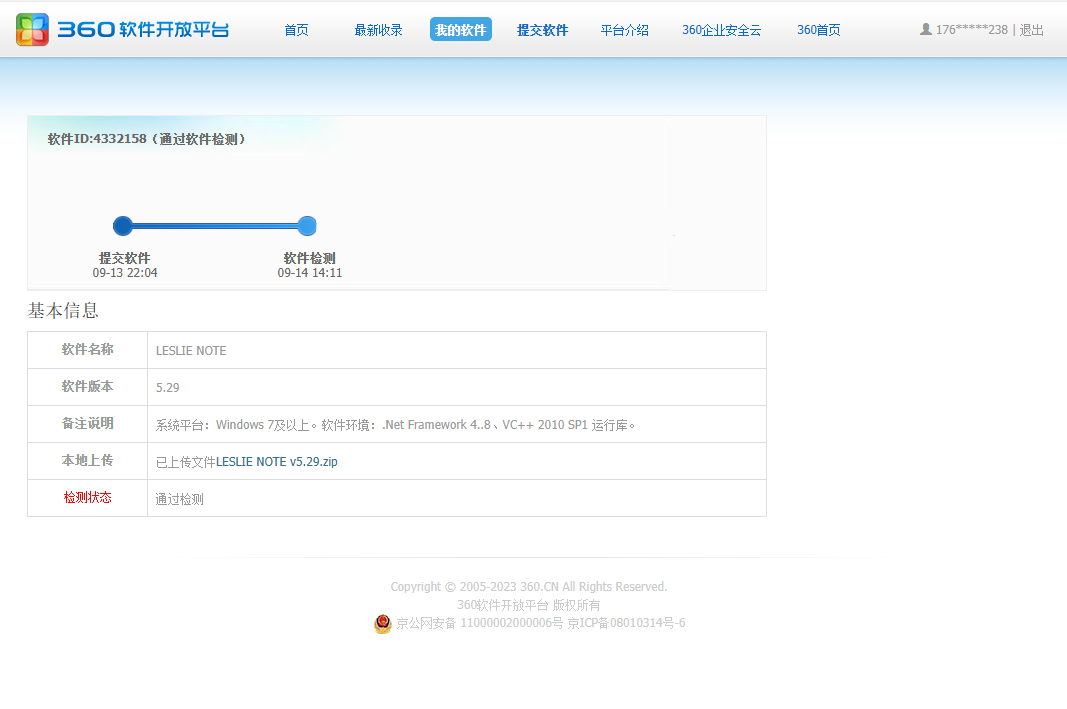Click the 09-13 22:04 submit timestamp
1067x709 pixels.
coord(125,273)
